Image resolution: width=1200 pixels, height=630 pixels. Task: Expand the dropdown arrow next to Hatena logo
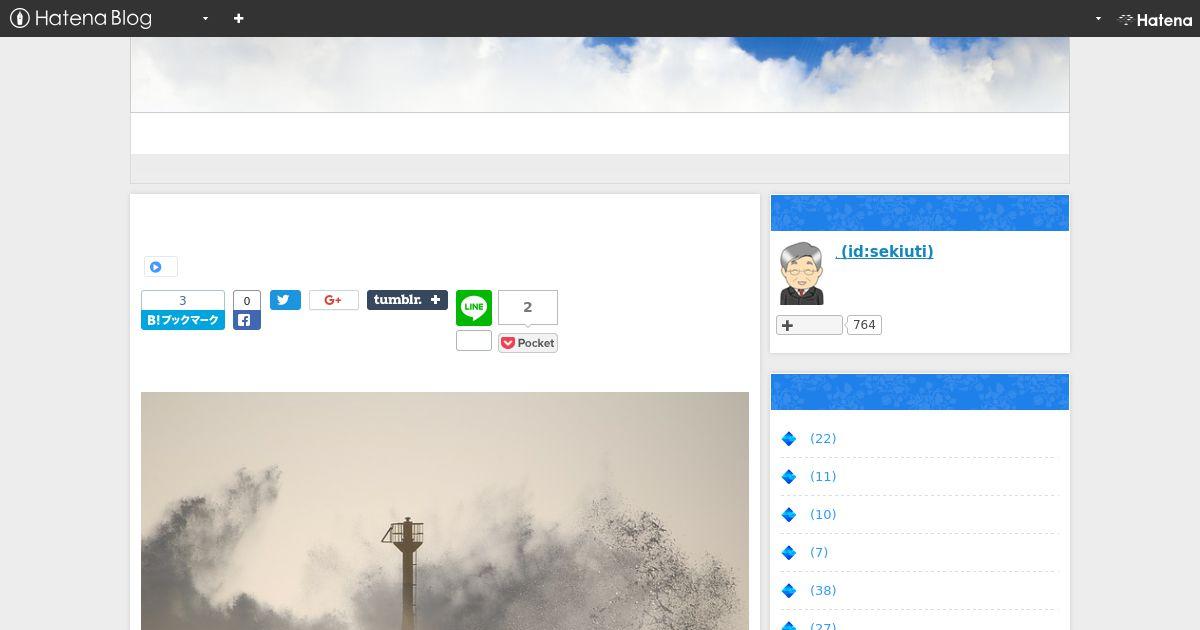point(1098,18)
